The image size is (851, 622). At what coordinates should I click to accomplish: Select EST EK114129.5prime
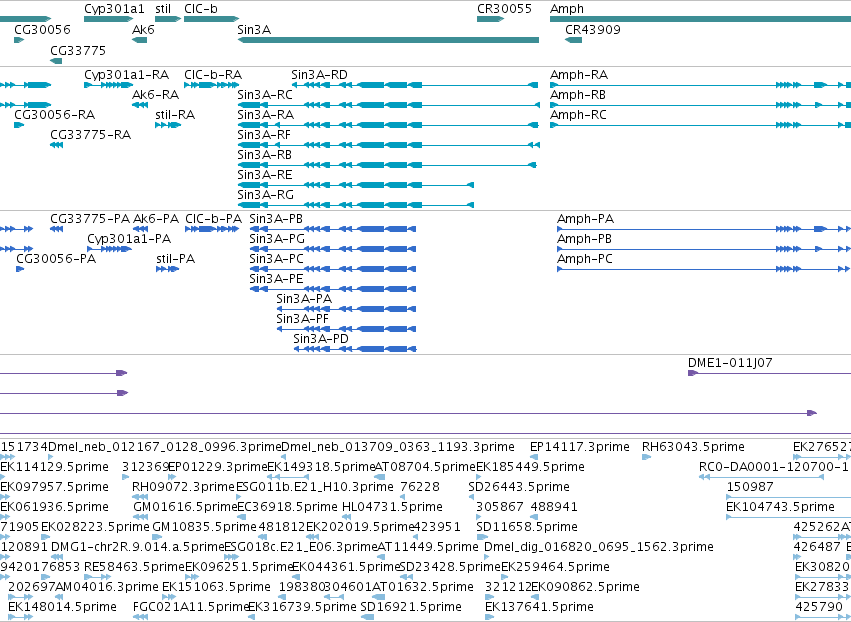point(4,477)
